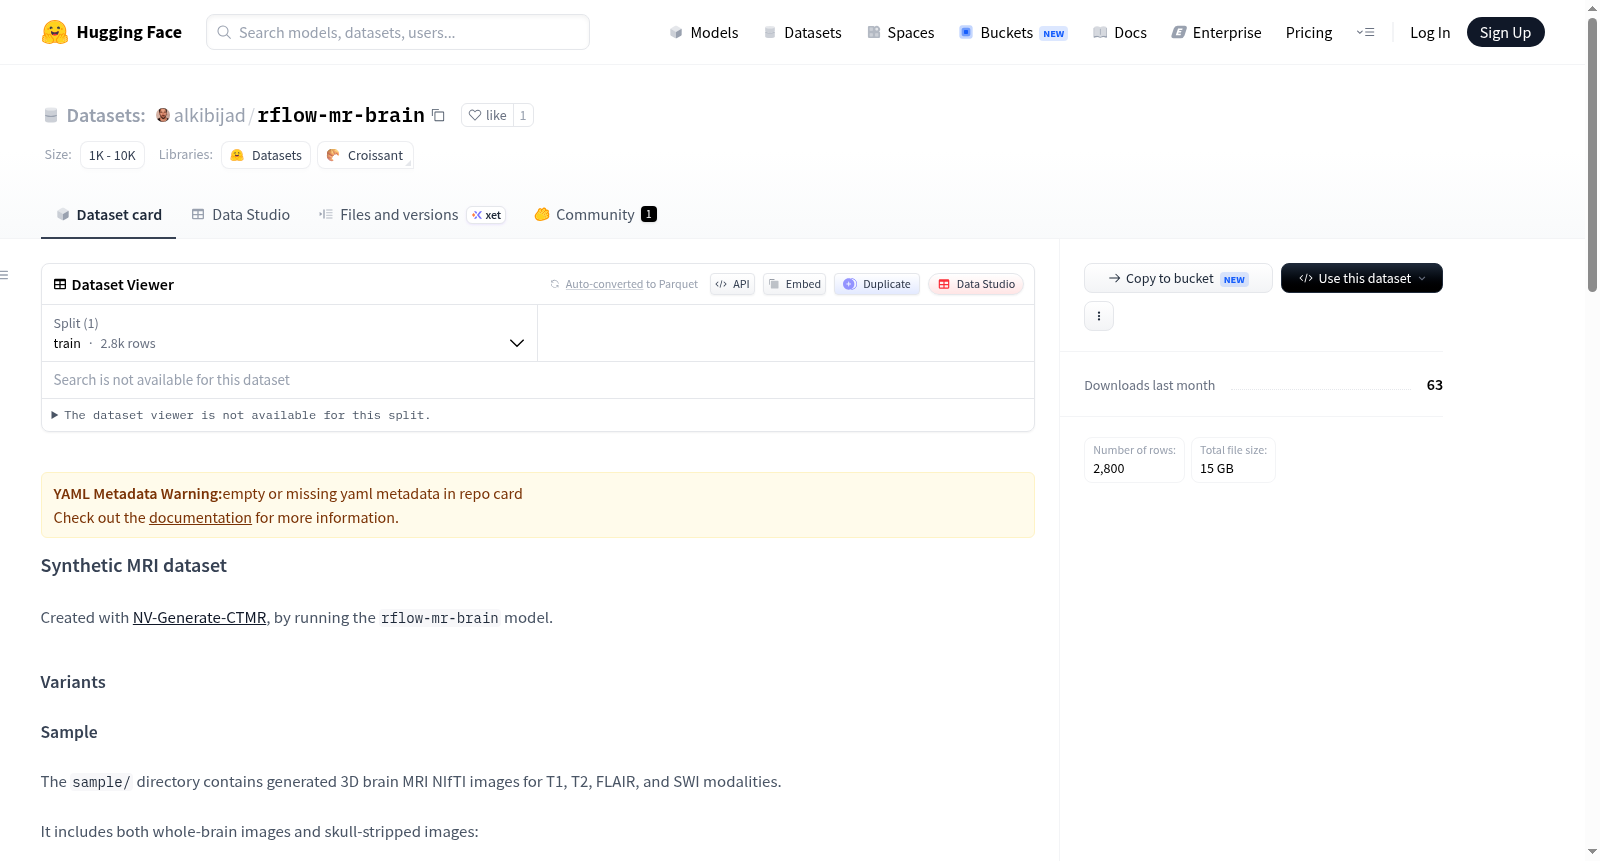This screenshot has width=1600, height=861.
Task: Click Copy to bucket button
Action: [x=1178, y=278]
